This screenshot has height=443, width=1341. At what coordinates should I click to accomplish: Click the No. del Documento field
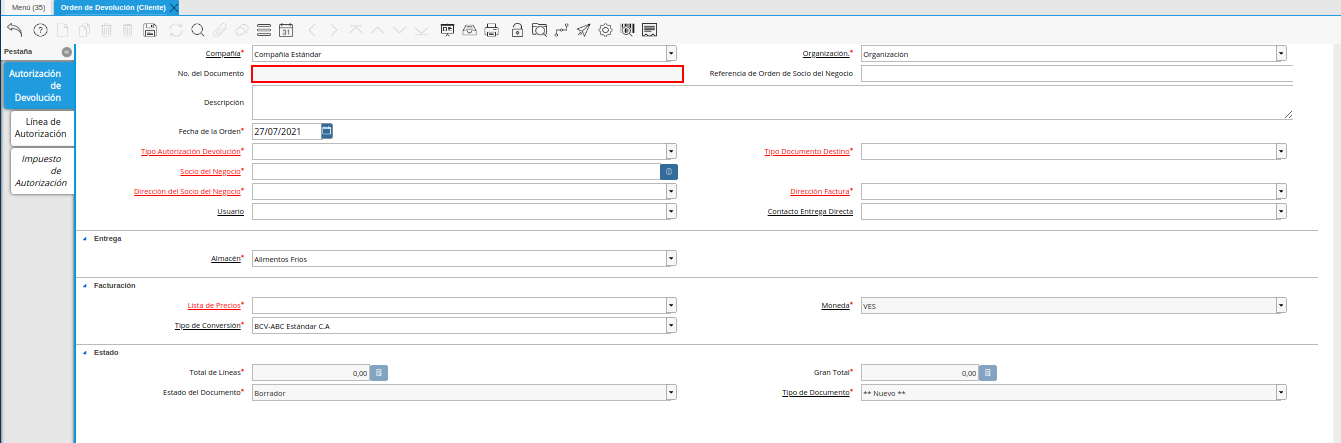coord(467,74)
